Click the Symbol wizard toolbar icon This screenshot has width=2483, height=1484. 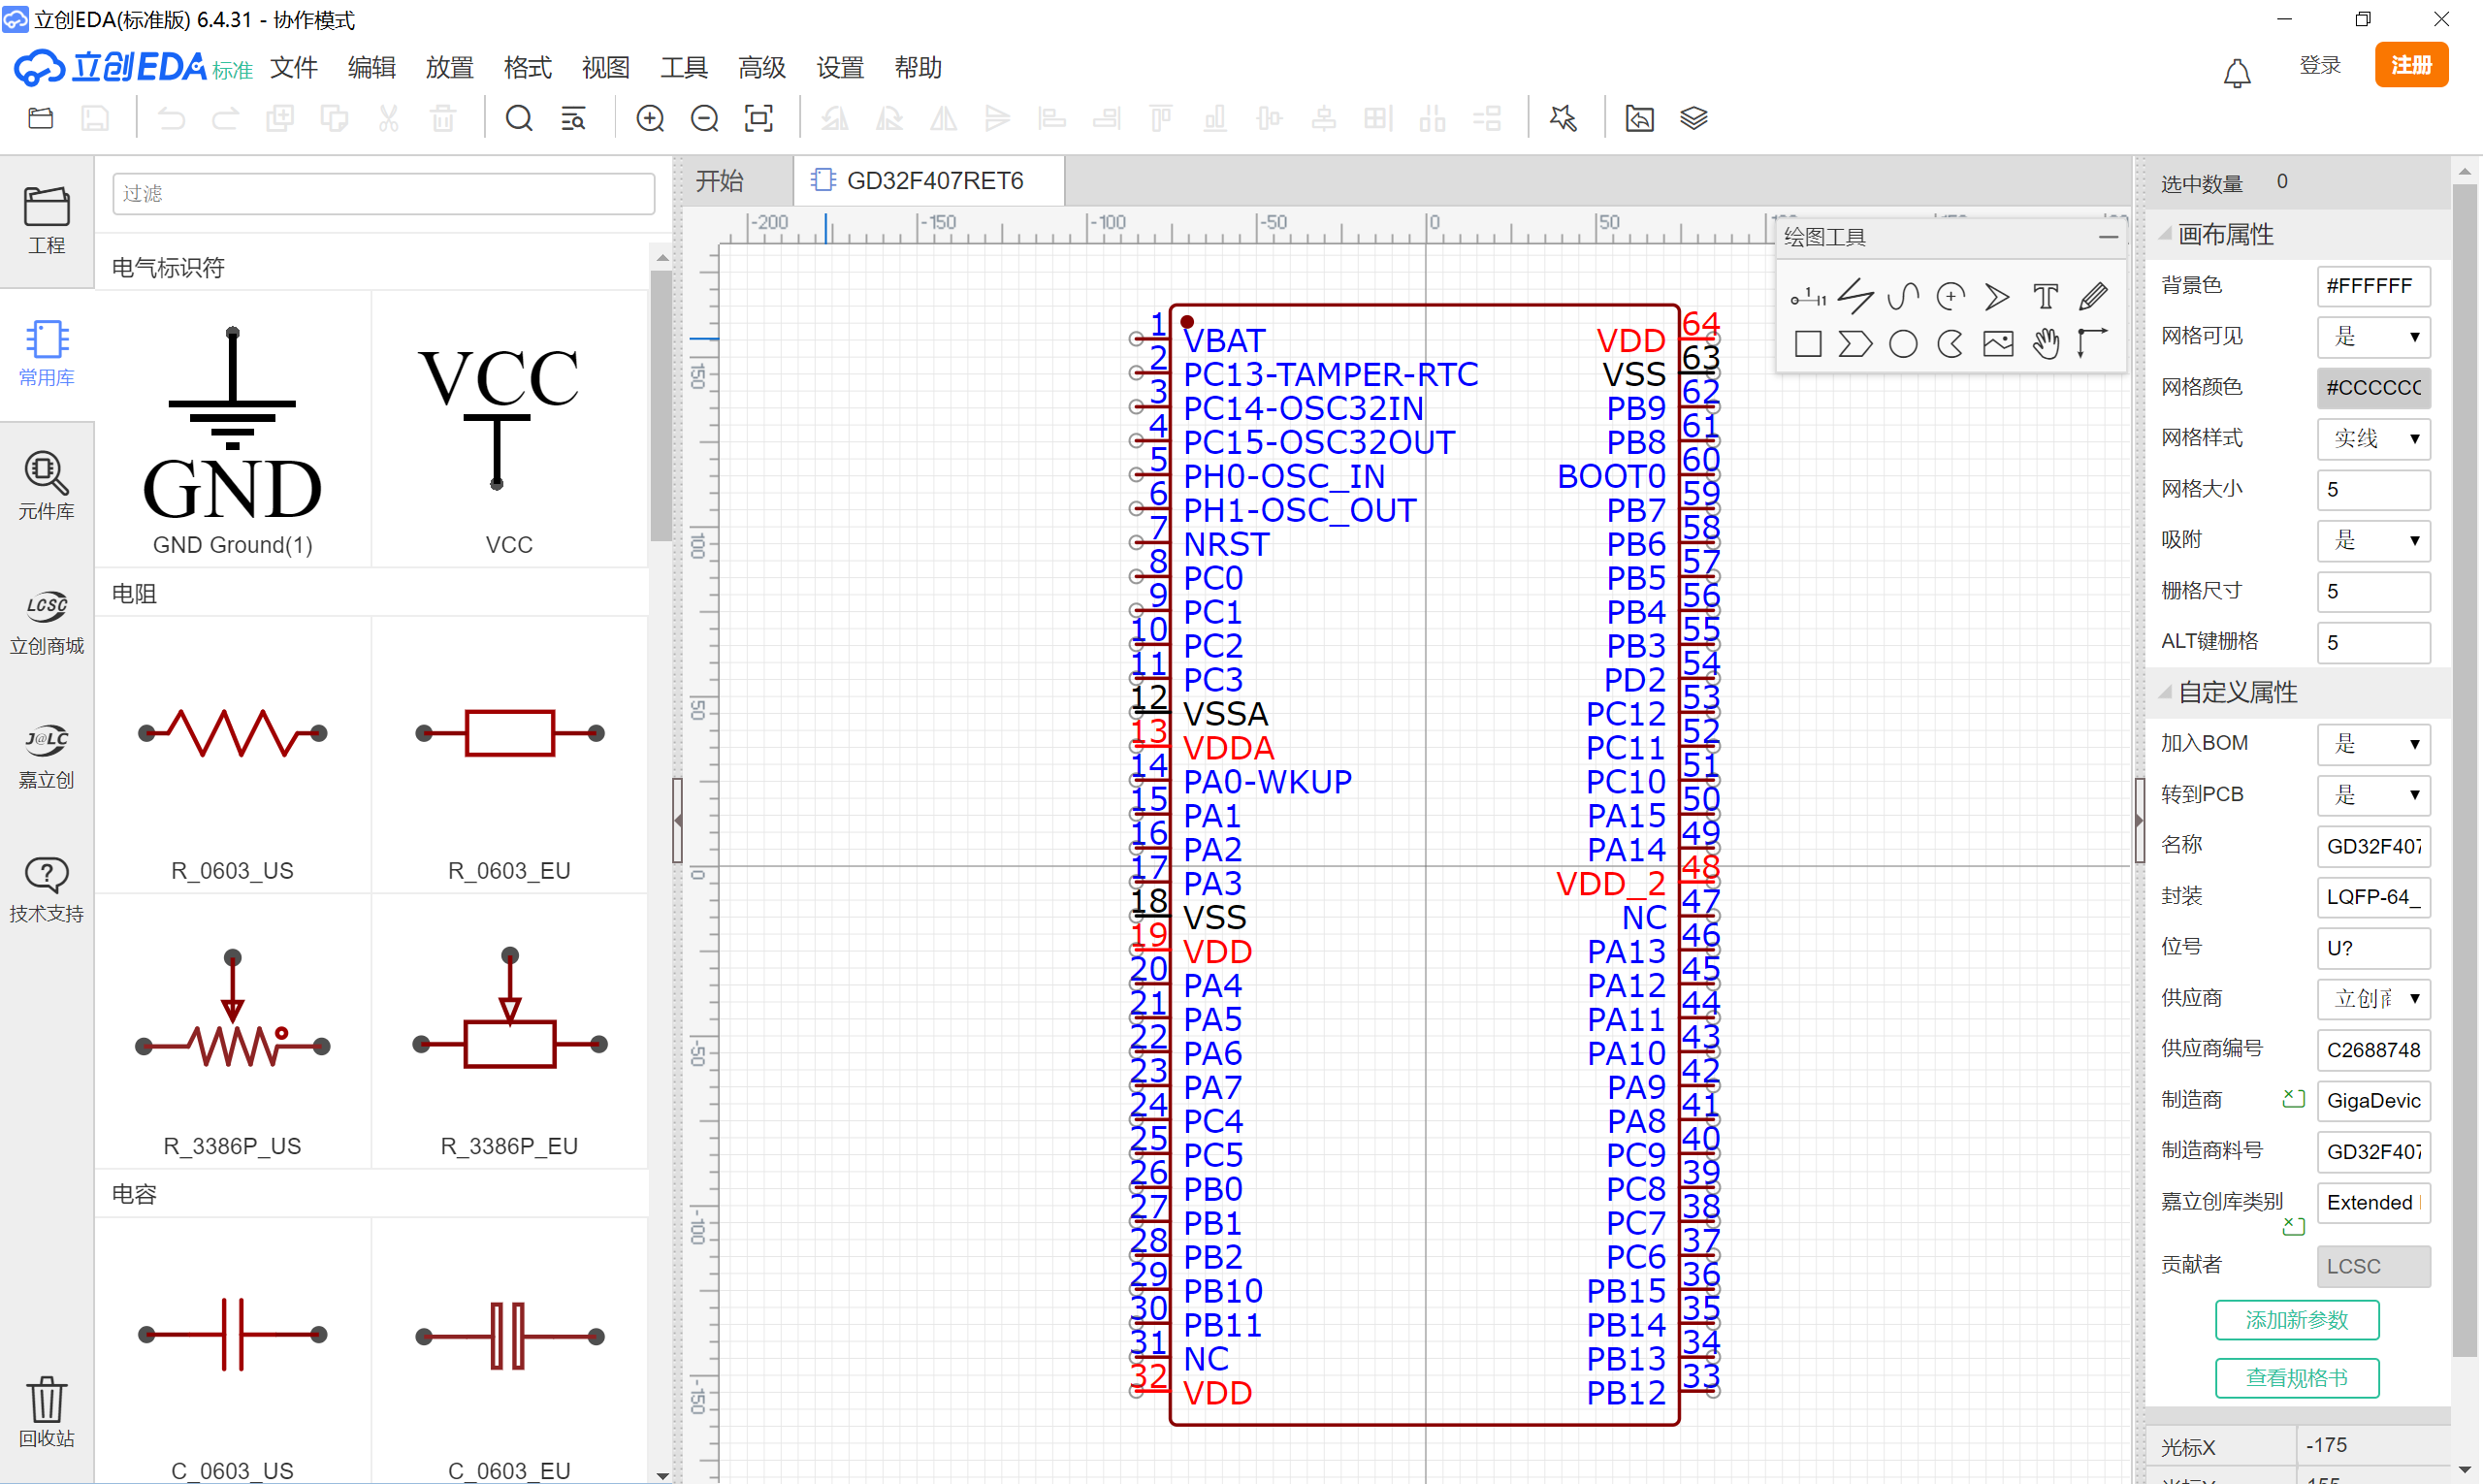pos(1563,118)
